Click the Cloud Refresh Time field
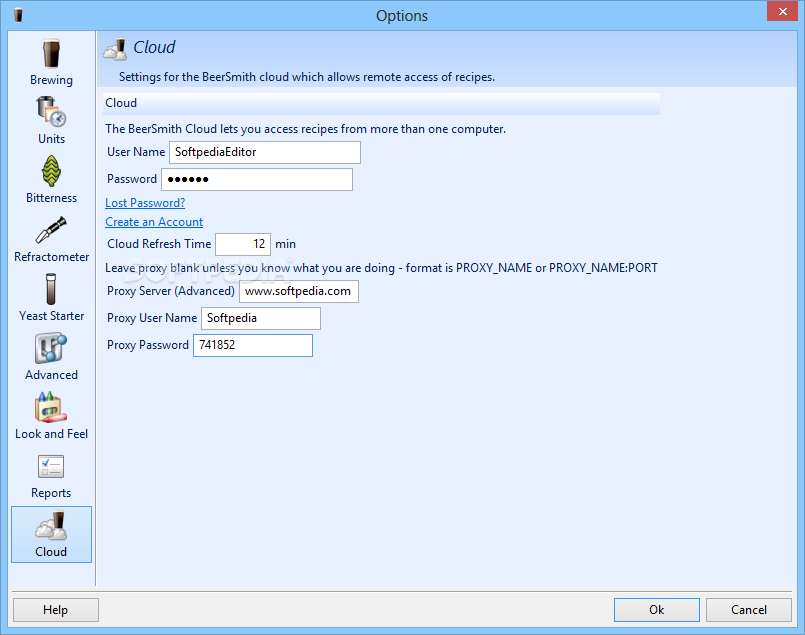 click(243, 244)
